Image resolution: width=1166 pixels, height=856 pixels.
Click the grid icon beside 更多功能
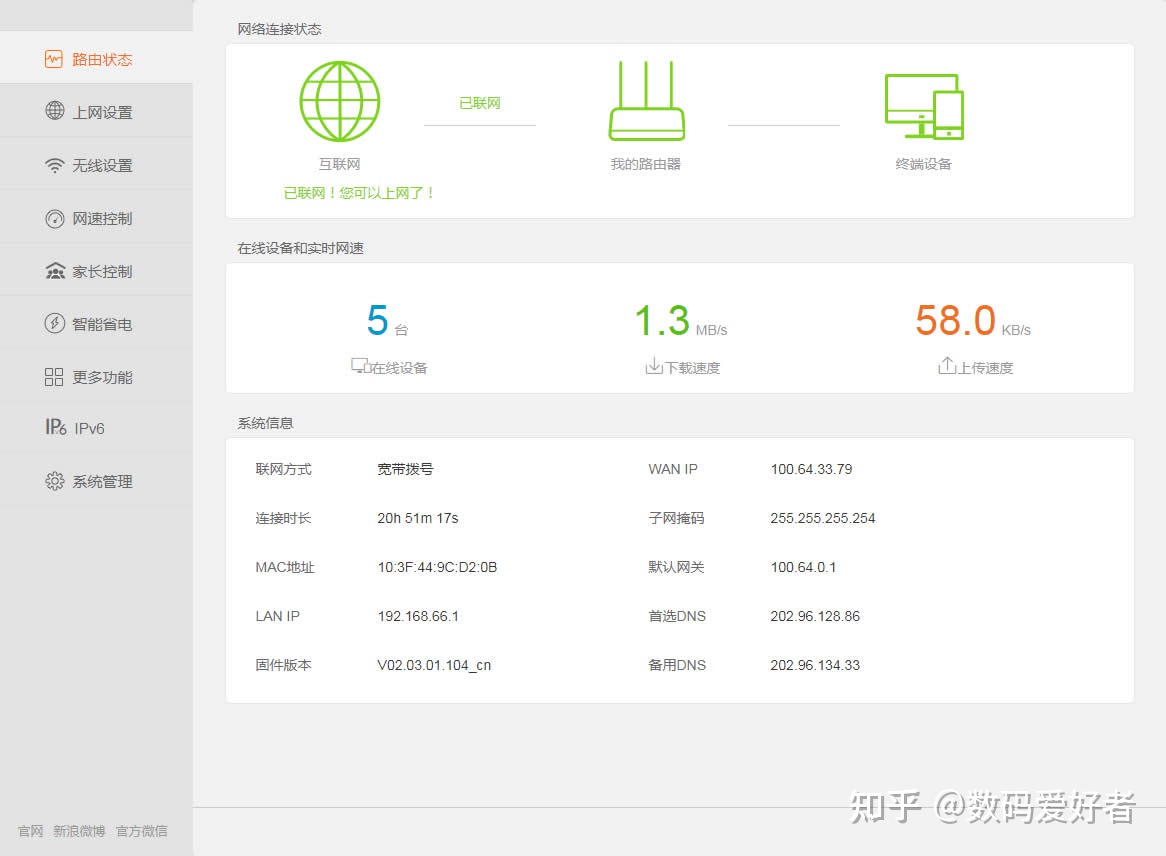tap(55, 377)
